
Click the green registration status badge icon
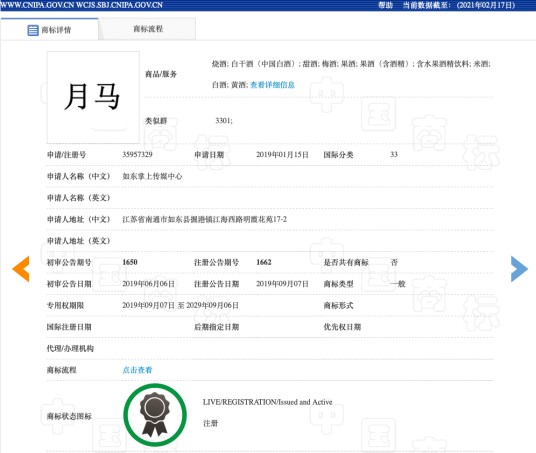pos(155,415)
